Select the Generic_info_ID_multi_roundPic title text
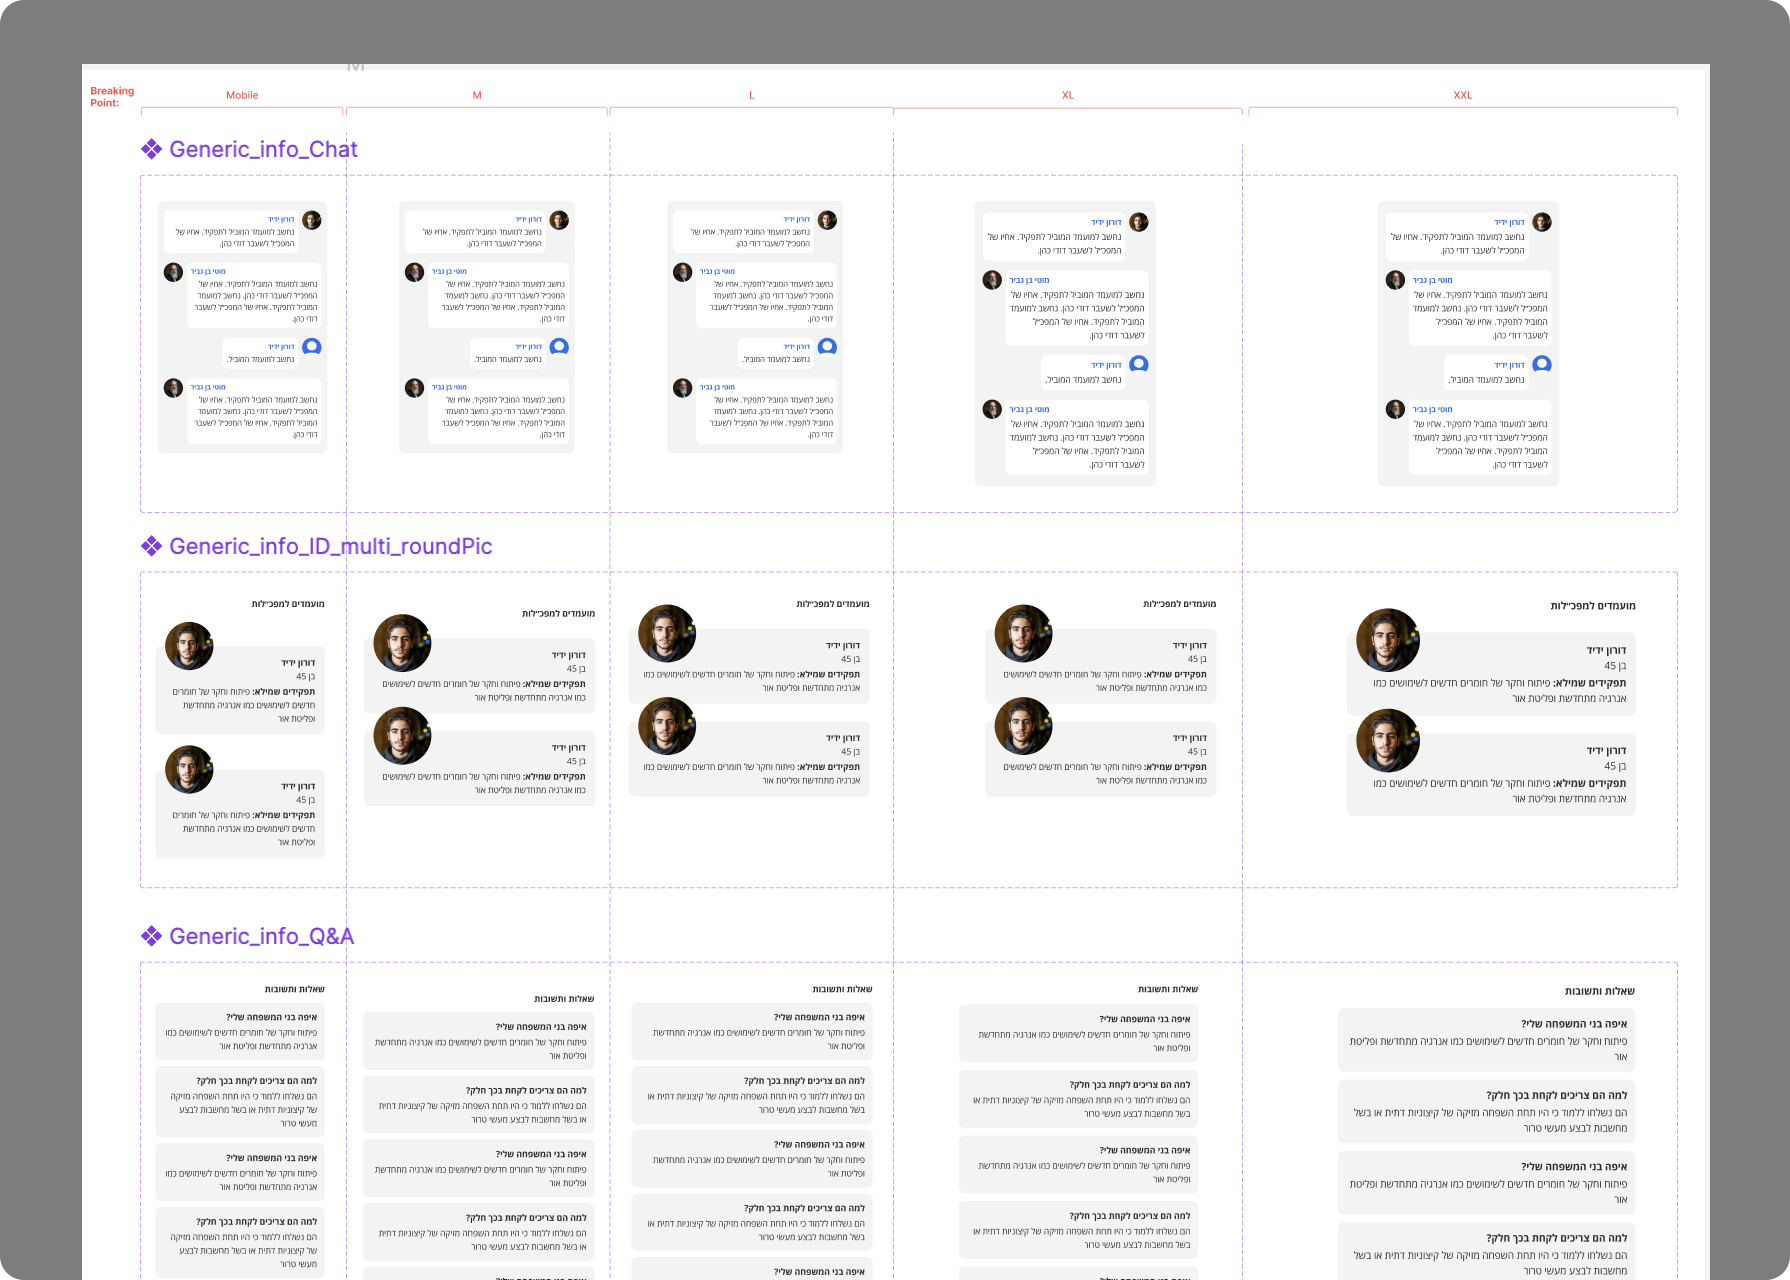 tap(330, 546)
